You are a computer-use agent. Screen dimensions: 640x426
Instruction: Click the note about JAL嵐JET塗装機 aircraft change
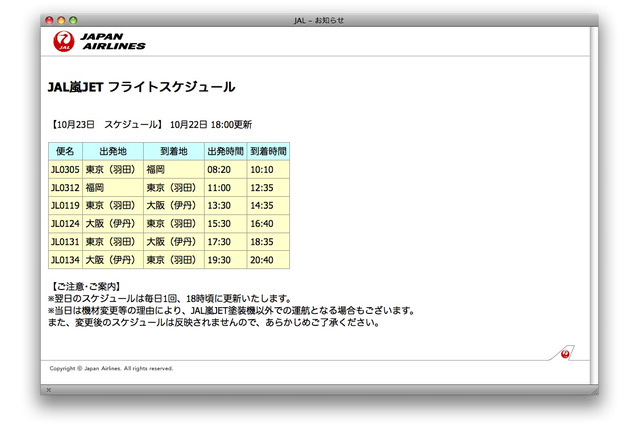(231, 311)
